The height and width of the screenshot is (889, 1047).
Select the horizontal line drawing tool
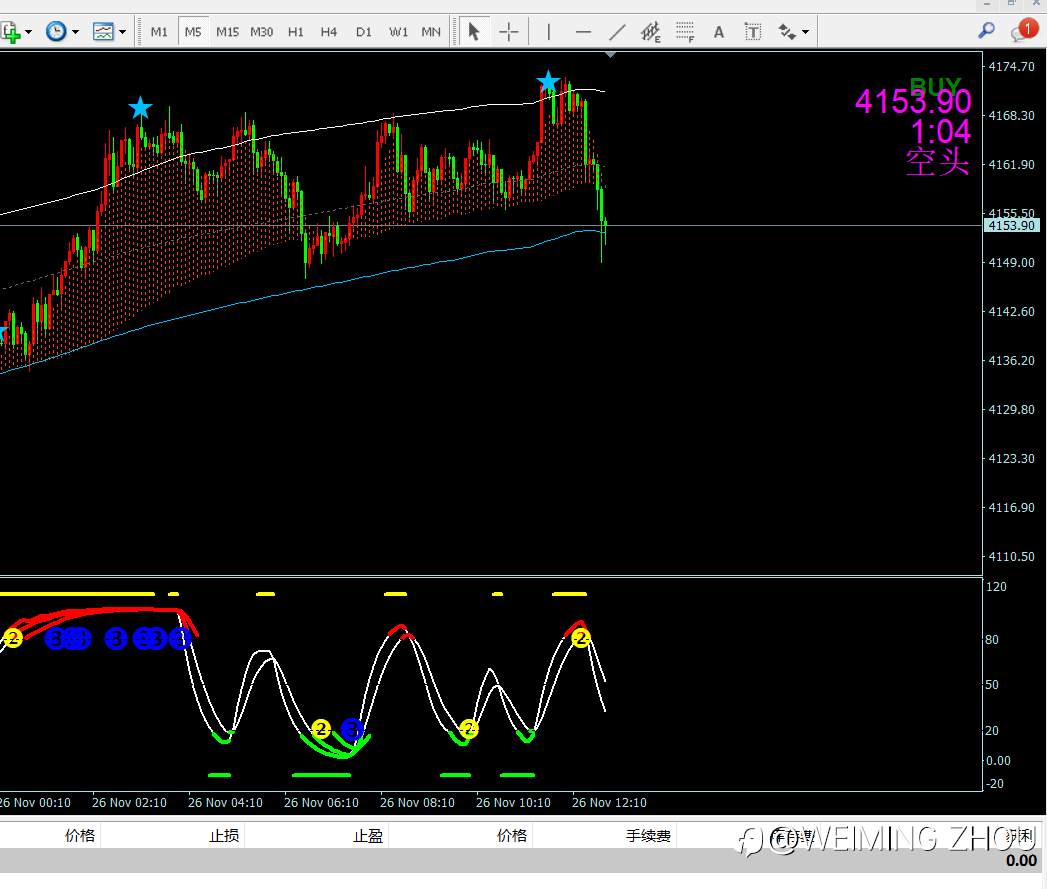[x=583, y=31]
